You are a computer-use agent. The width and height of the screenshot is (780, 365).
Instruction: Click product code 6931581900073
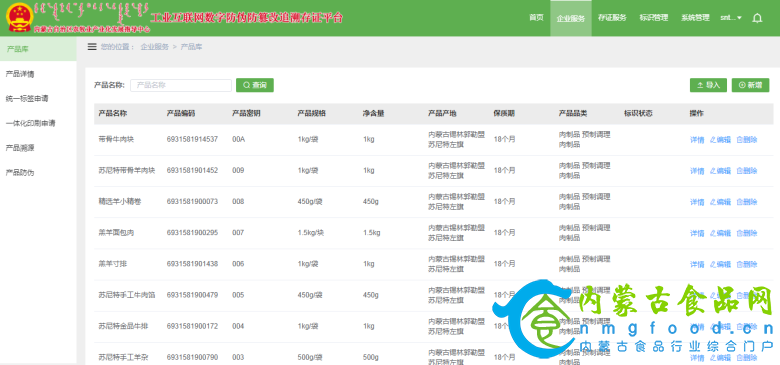(x=192, y=201)
